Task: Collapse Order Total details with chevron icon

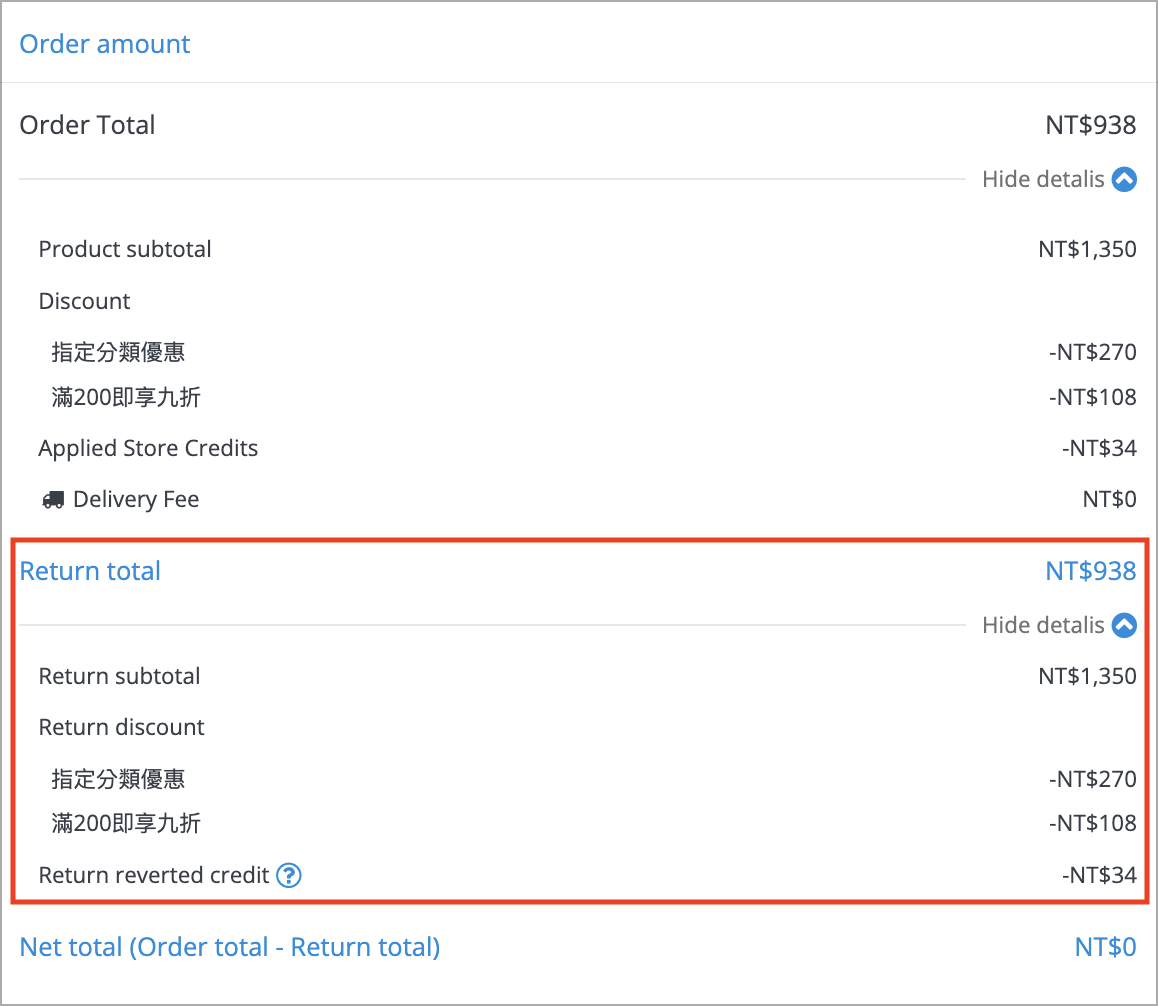Action: click(1124, 179)
